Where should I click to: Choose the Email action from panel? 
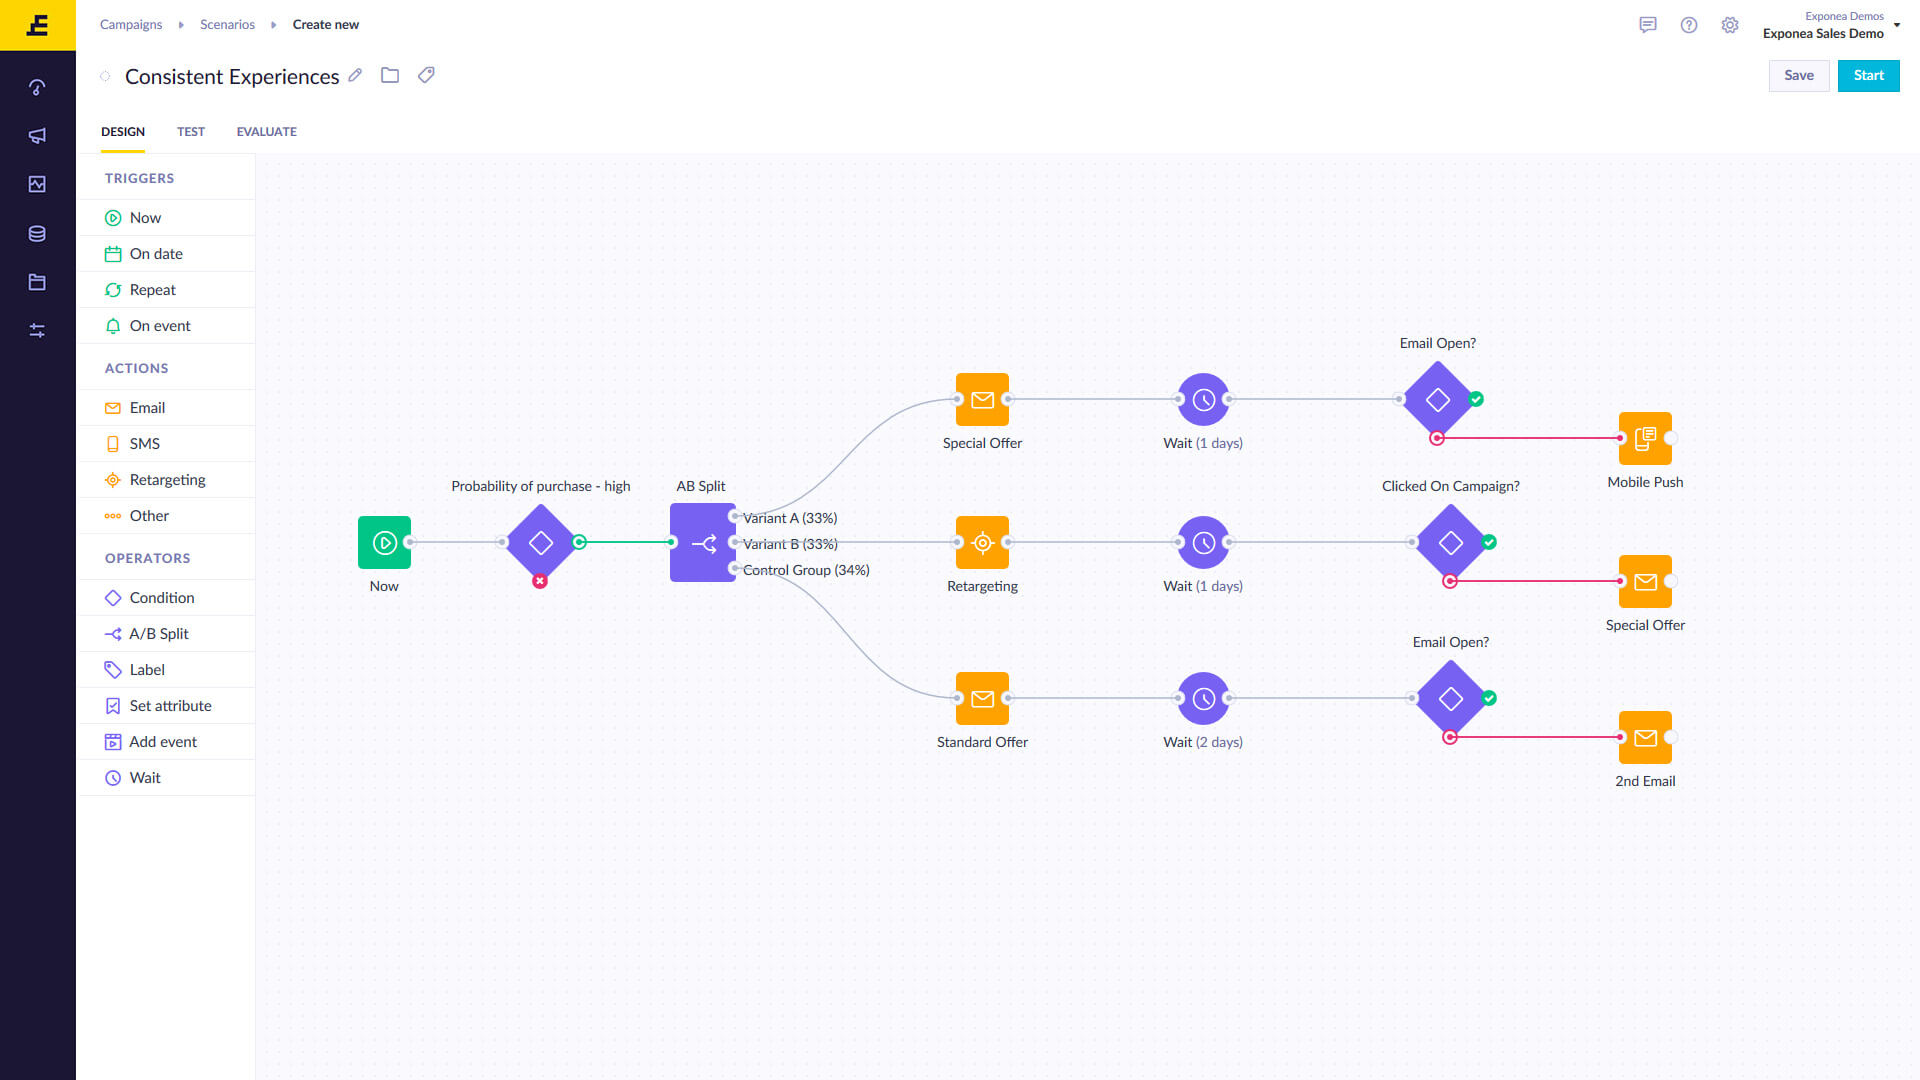pos(166,408)
